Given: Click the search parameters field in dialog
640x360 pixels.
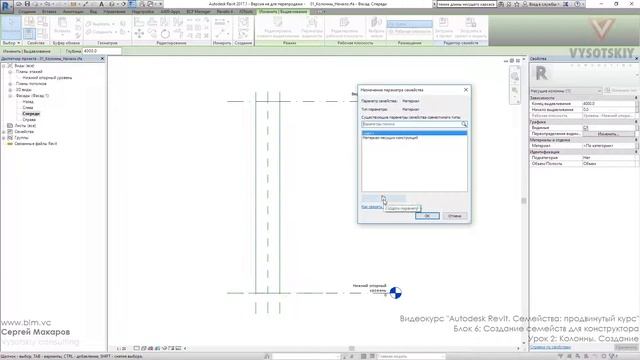Looking at the screenshot, I should (411, 124).
